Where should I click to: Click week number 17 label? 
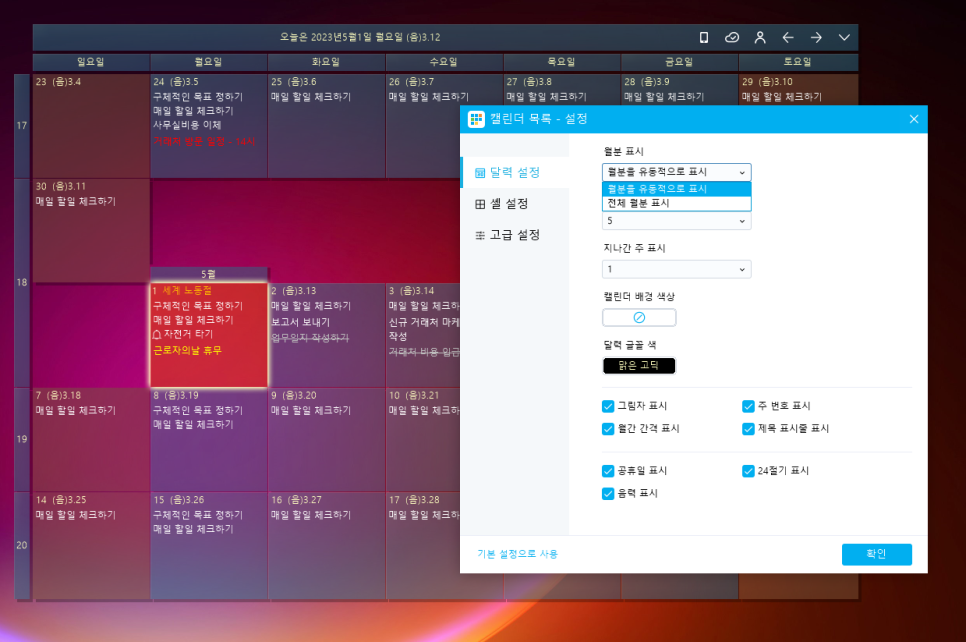coord(22,126)
